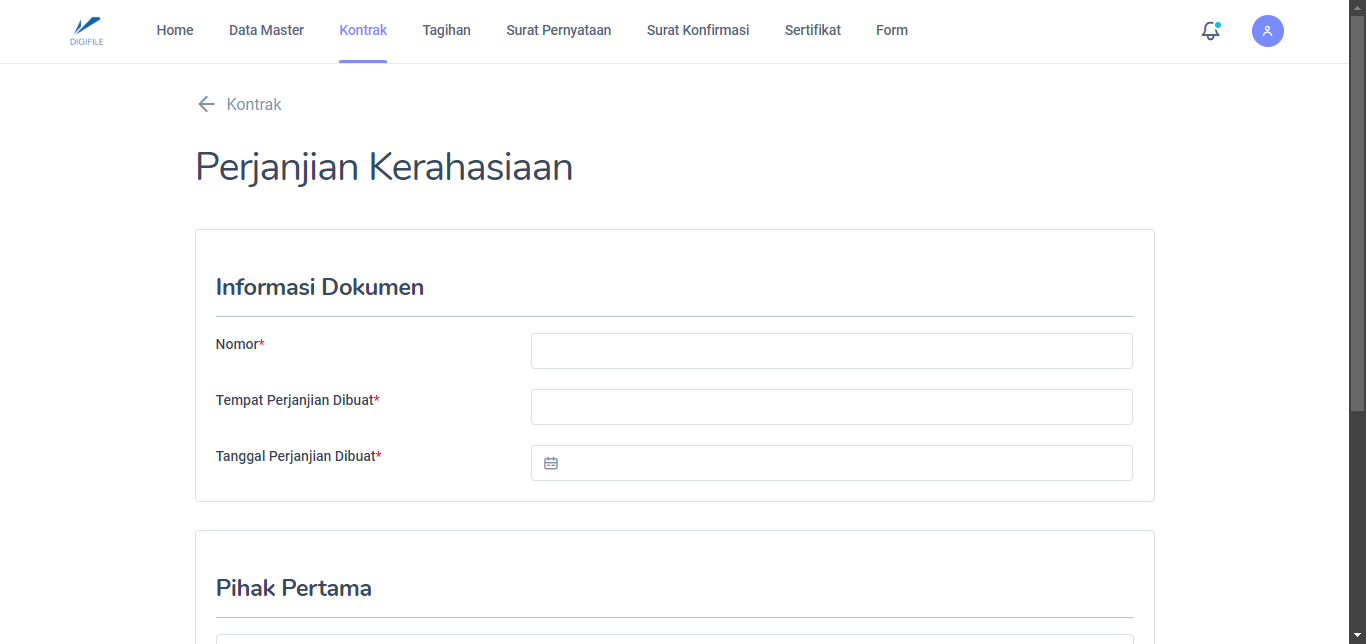1366x644 pixels.
Task: Go to the Home menu
Action: [x=175, y=30]
